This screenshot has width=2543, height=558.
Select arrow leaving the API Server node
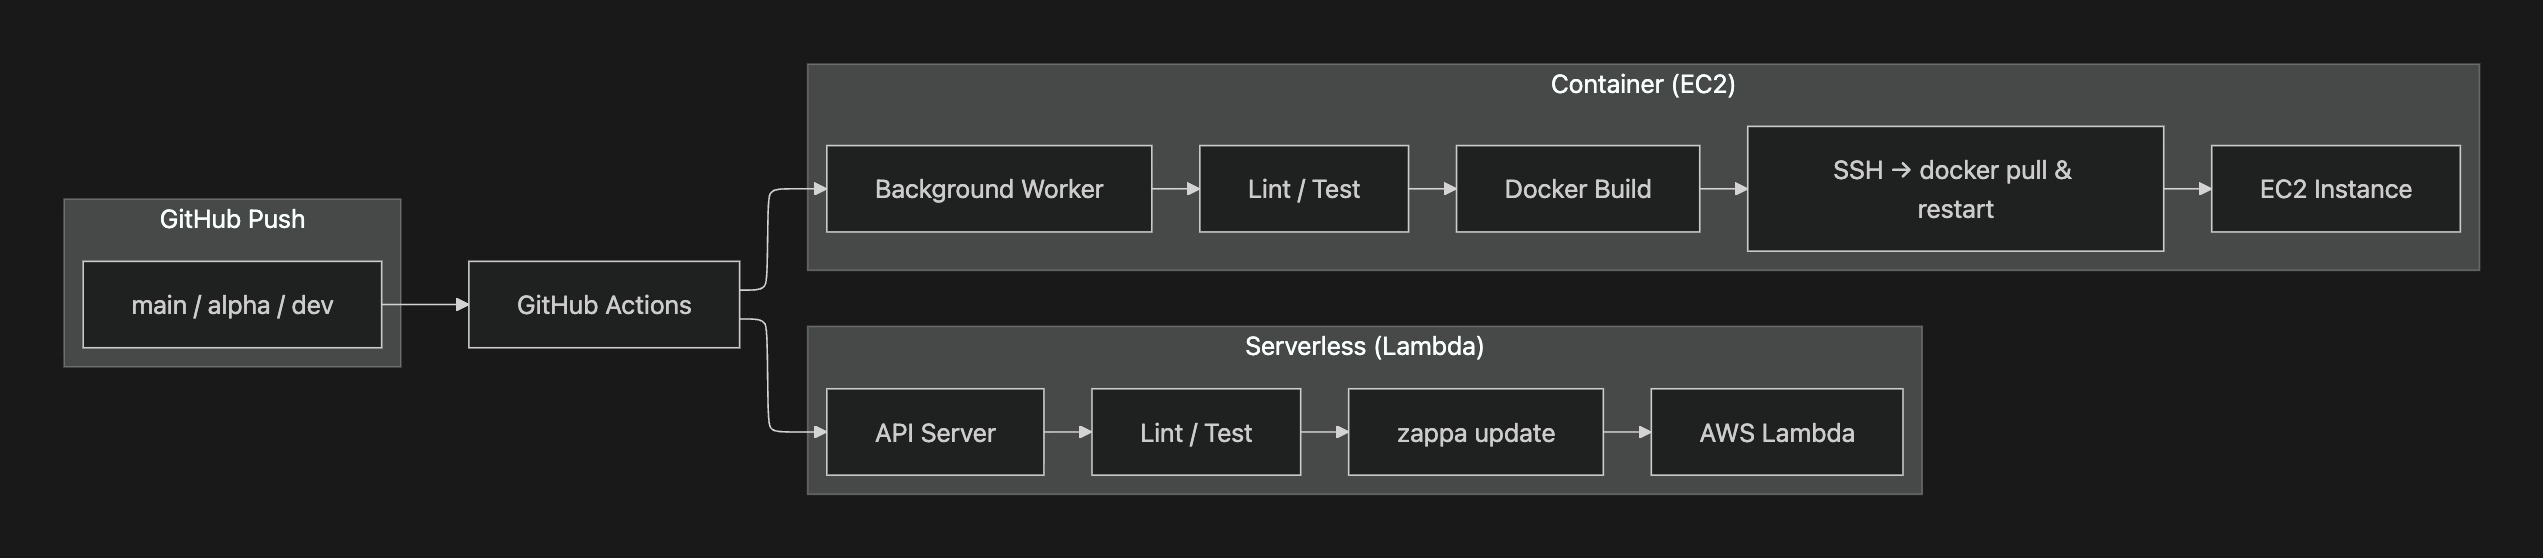[x=1067, y=433]
